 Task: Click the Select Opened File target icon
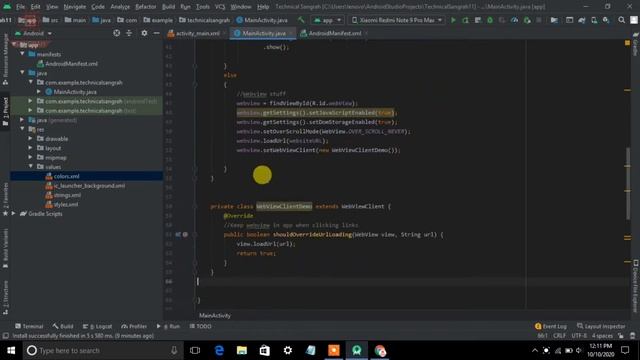point(117,33)
